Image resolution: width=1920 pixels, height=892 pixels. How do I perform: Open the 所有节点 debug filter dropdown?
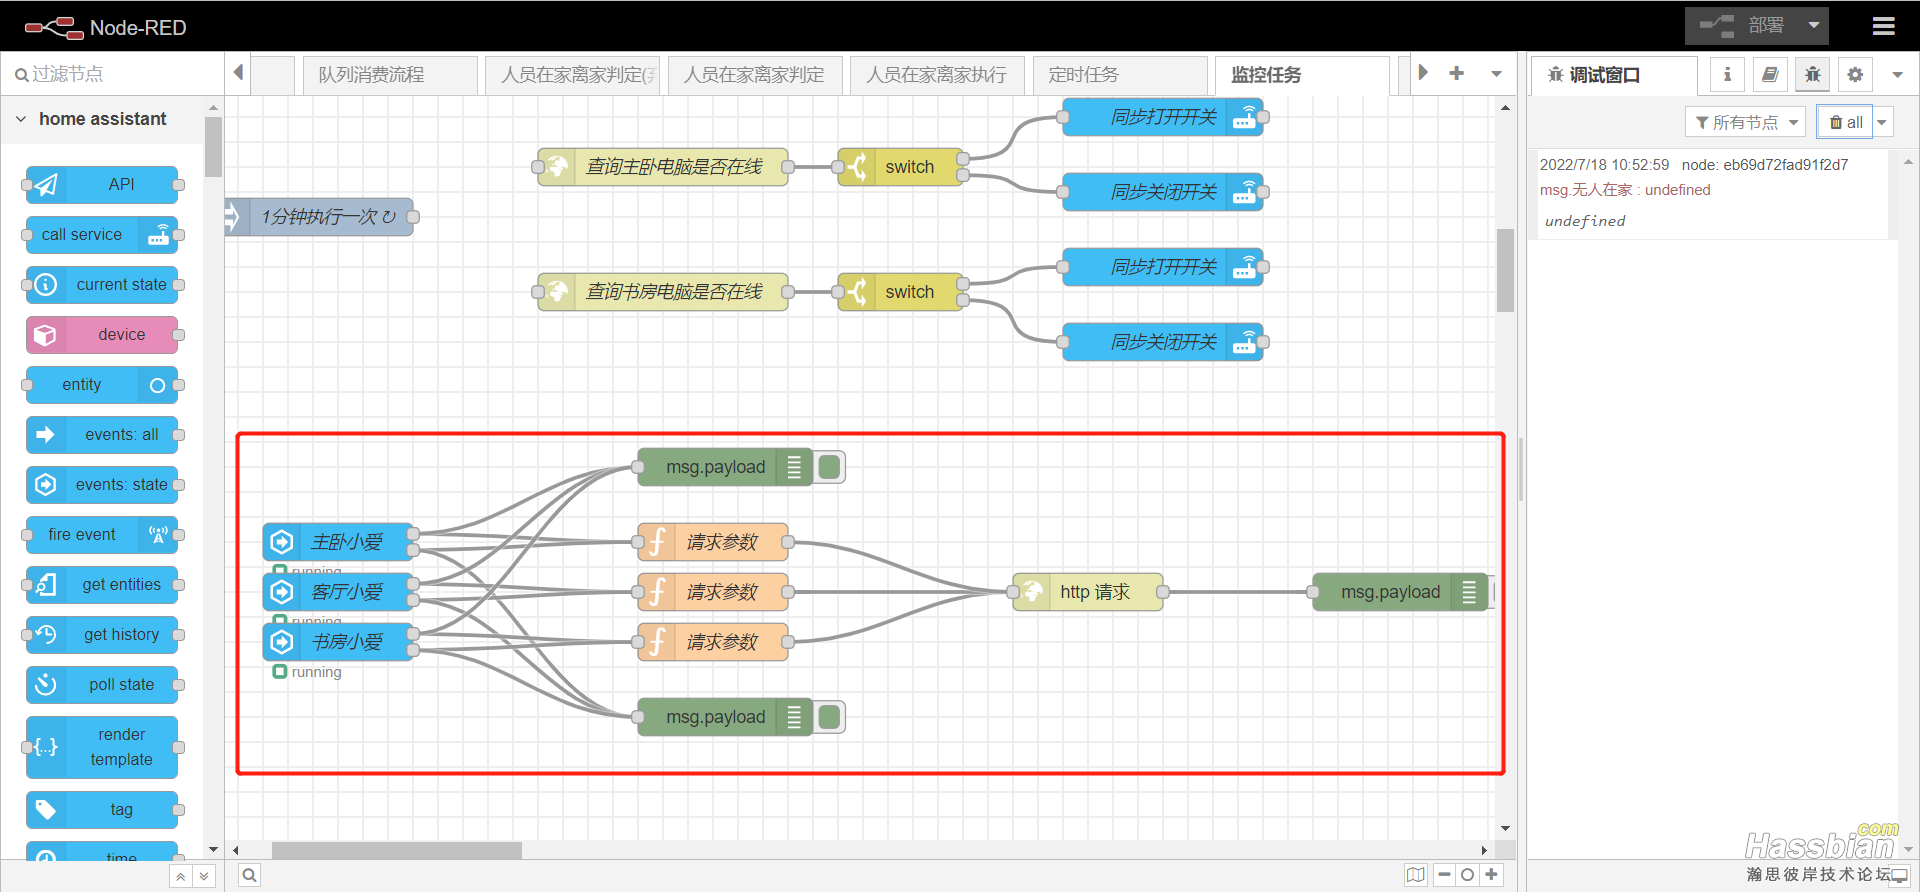pos(1746,122)
